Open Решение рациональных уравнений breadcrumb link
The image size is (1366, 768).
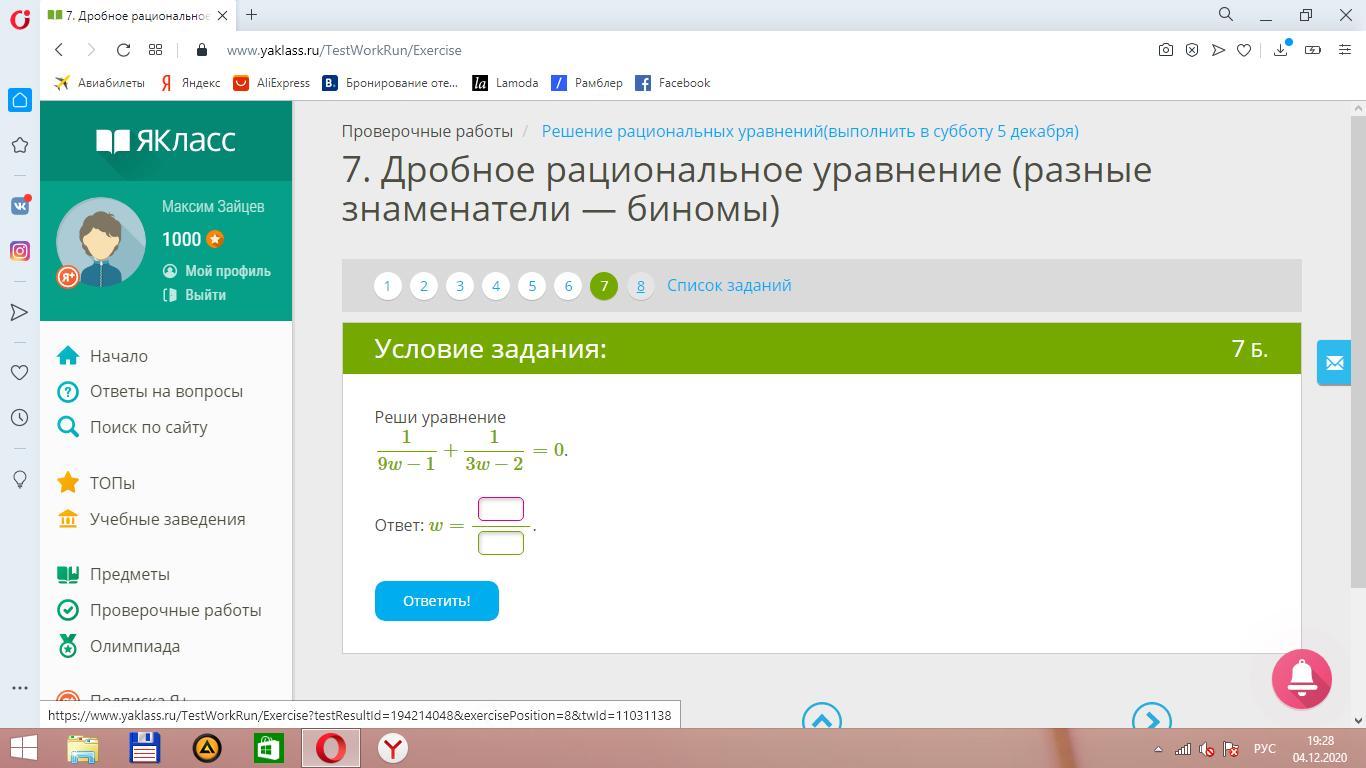pos(810,131)
